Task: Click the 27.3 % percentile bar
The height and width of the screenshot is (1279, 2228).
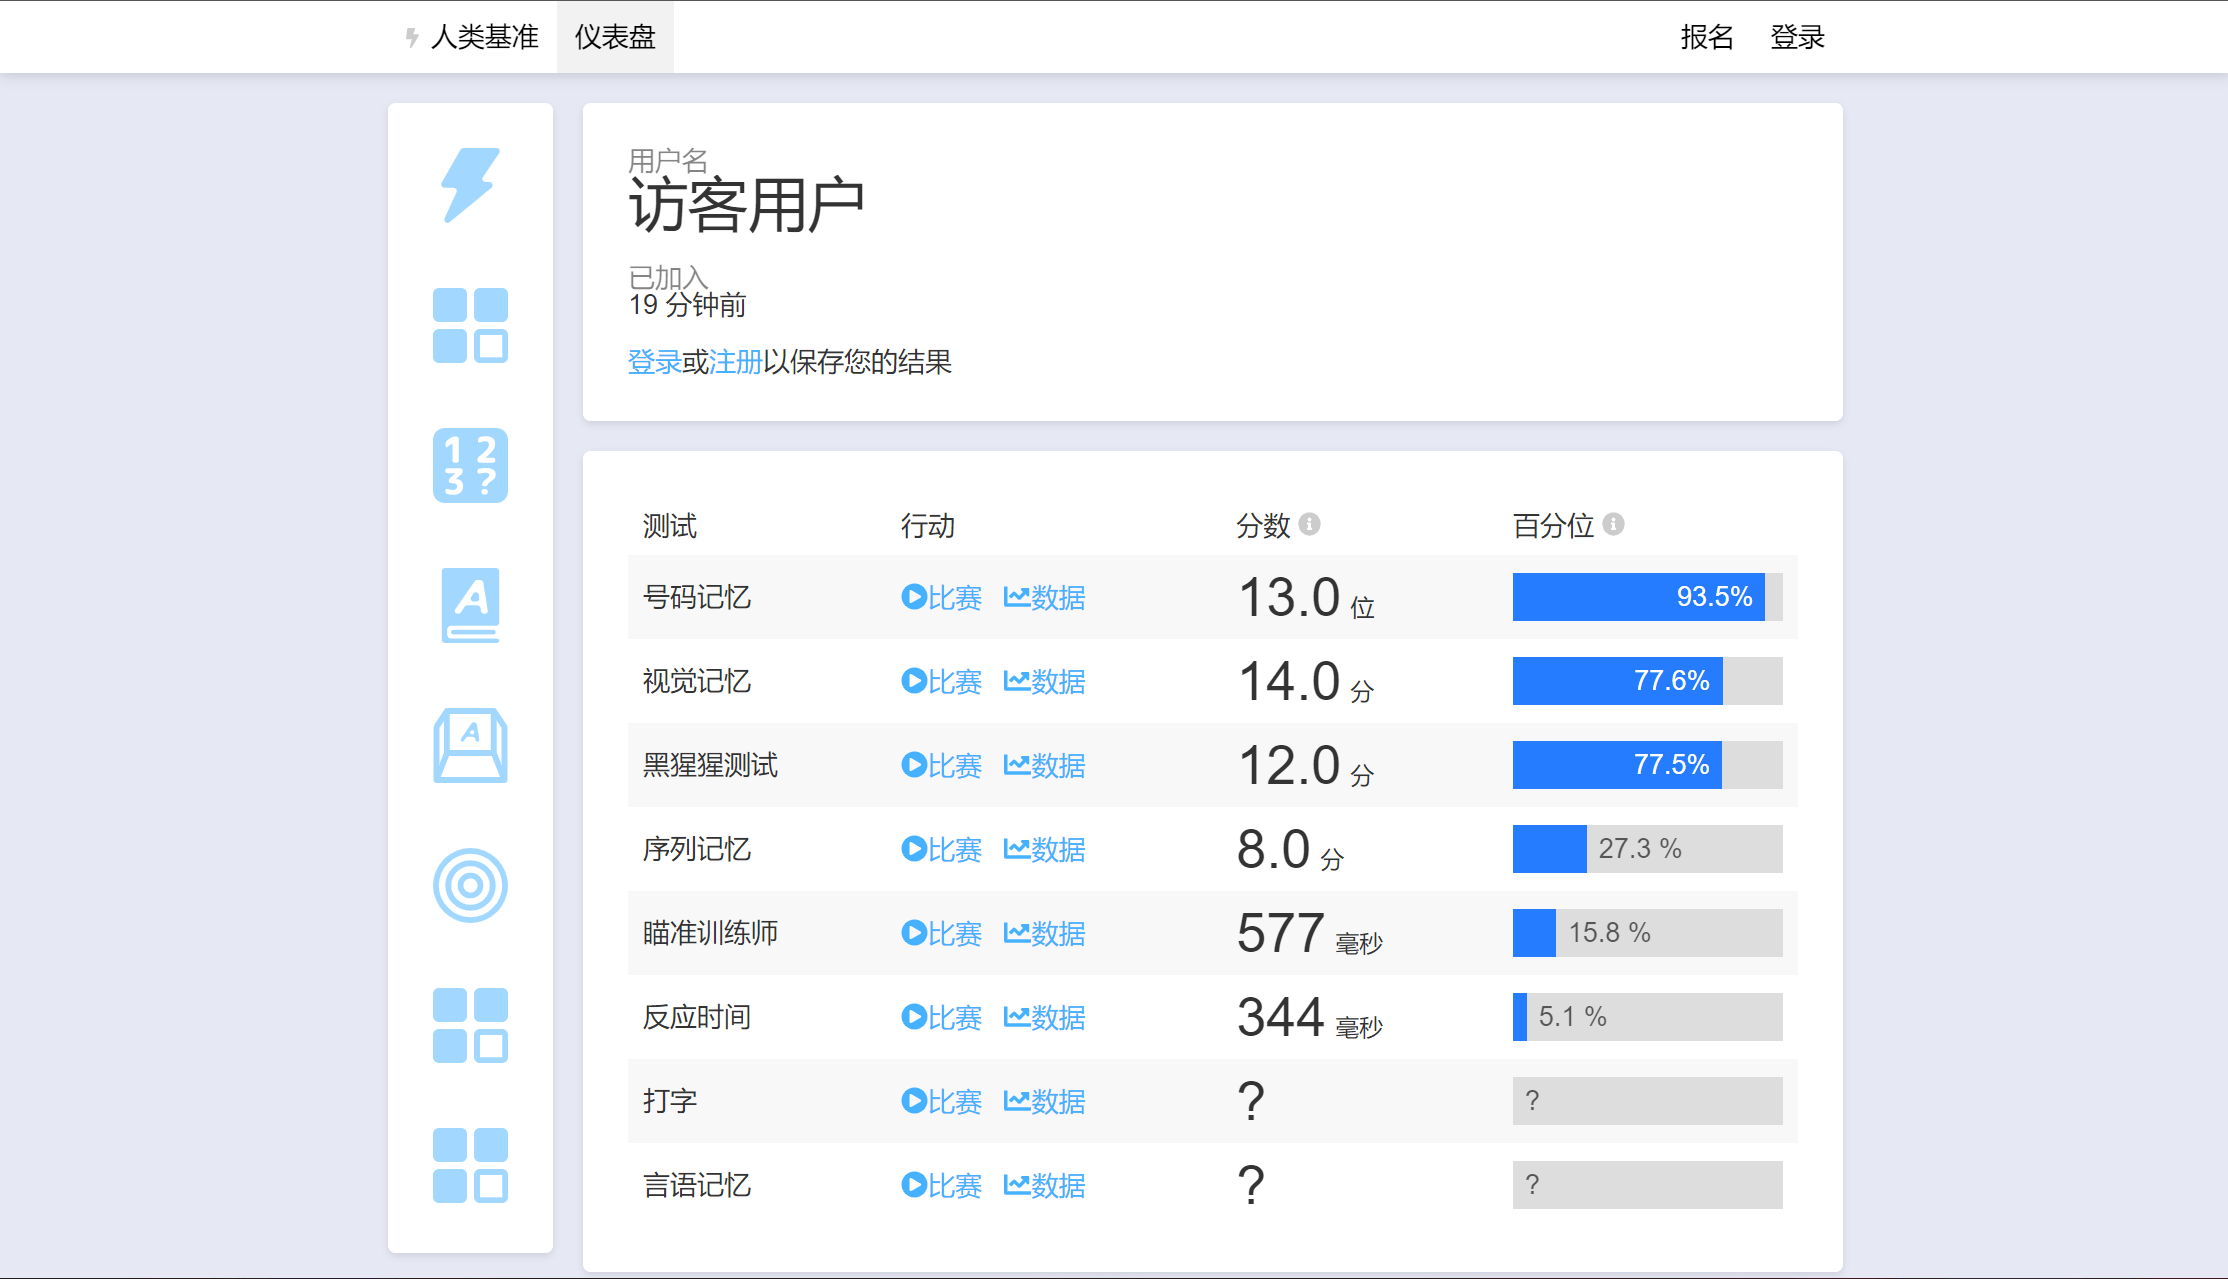Action: pyautogui.click(x=1647, y=849)
